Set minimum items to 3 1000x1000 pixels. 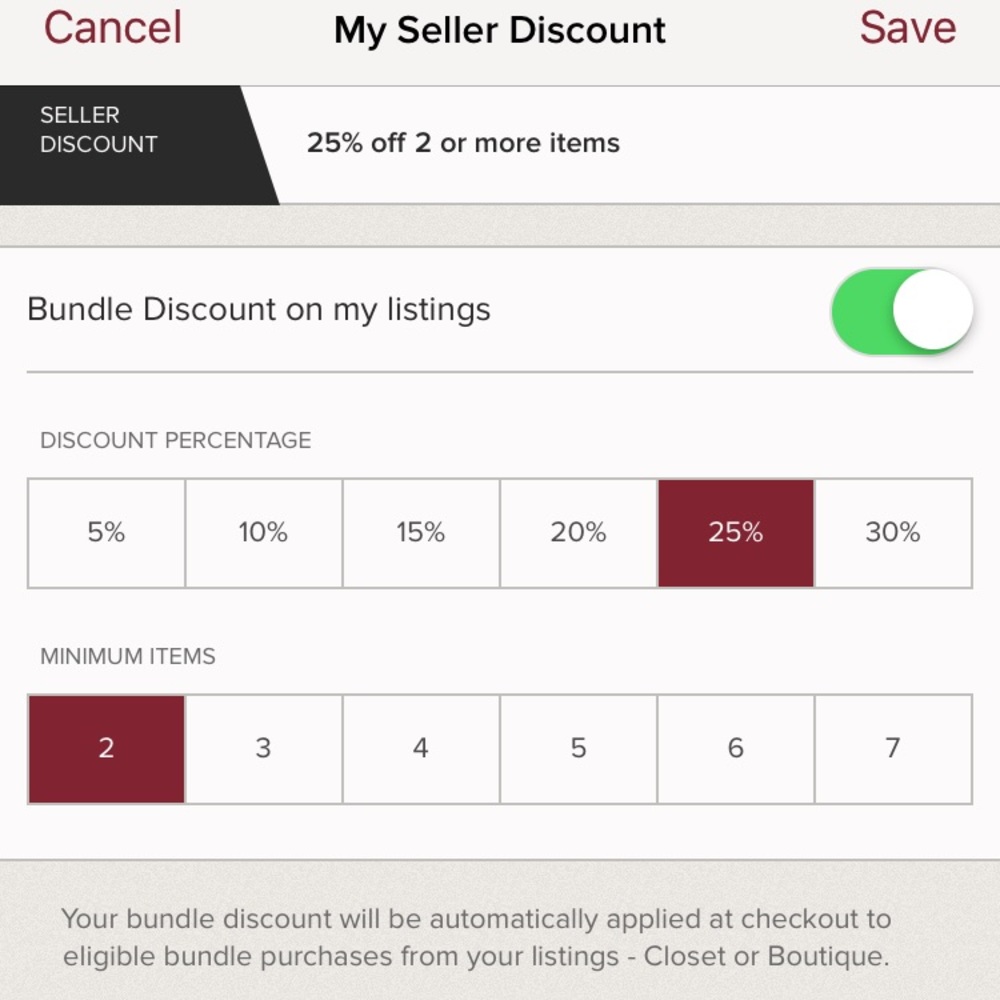(264, 749)
